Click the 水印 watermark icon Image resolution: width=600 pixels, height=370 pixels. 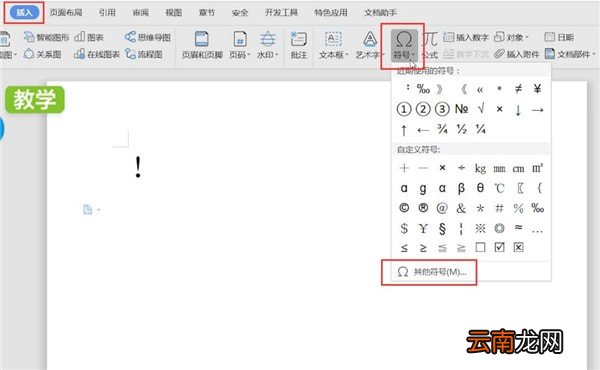tap(268, 39)
